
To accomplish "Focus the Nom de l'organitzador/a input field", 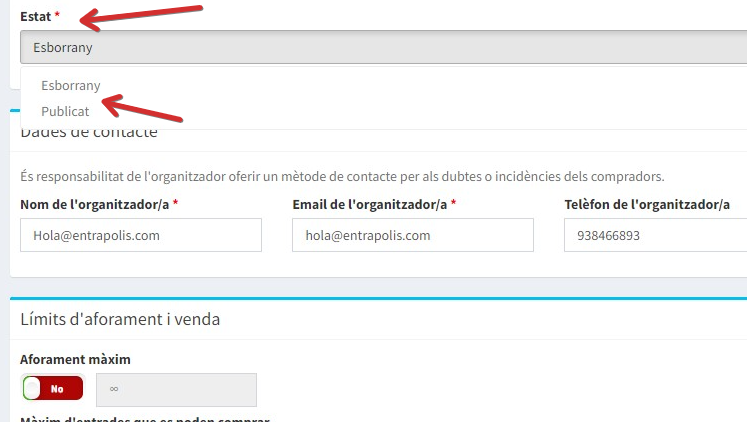I will 141,235.
